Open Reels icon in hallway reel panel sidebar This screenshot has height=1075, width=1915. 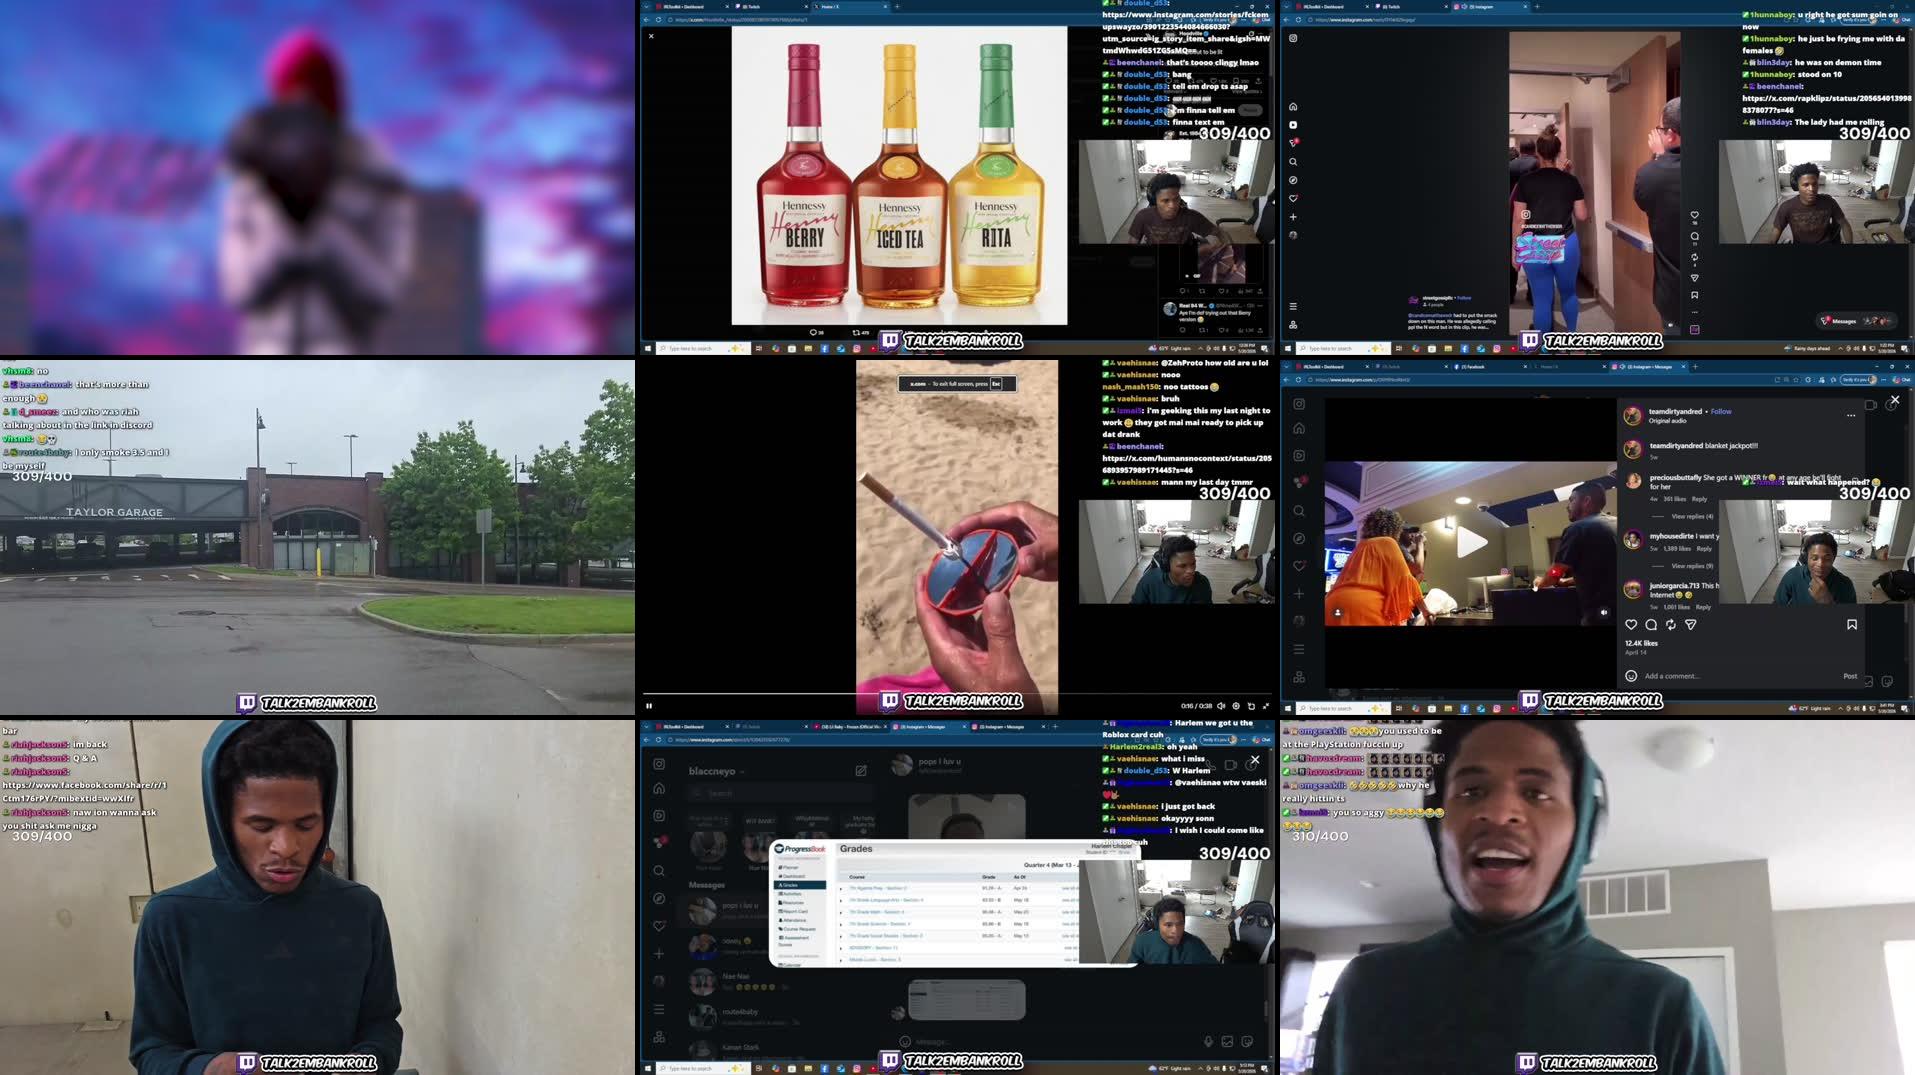(x=1293, y=125)
